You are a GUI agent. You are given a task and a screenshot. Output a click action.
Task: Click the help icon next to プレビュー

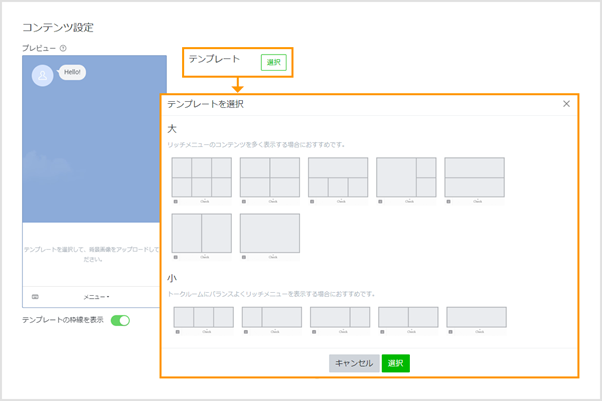click(63, 48)
